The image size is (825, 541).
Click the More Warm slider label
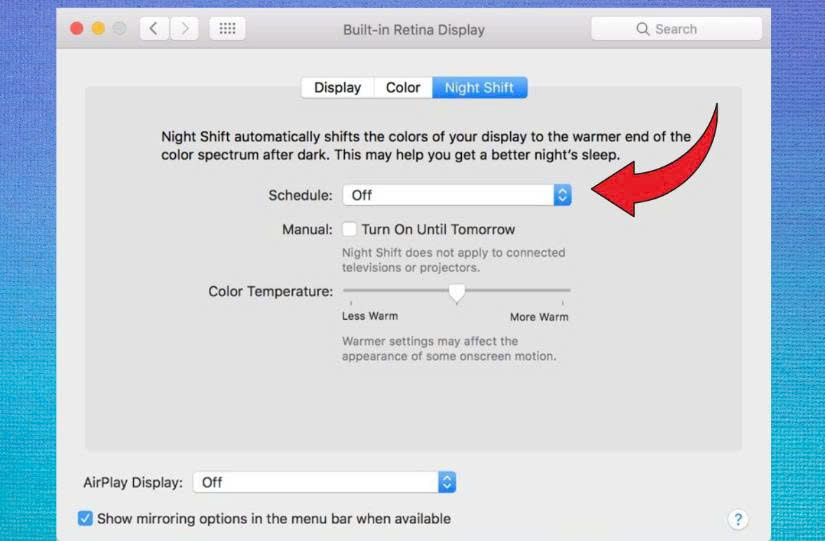pyautogui.click(x=539, y=317)
